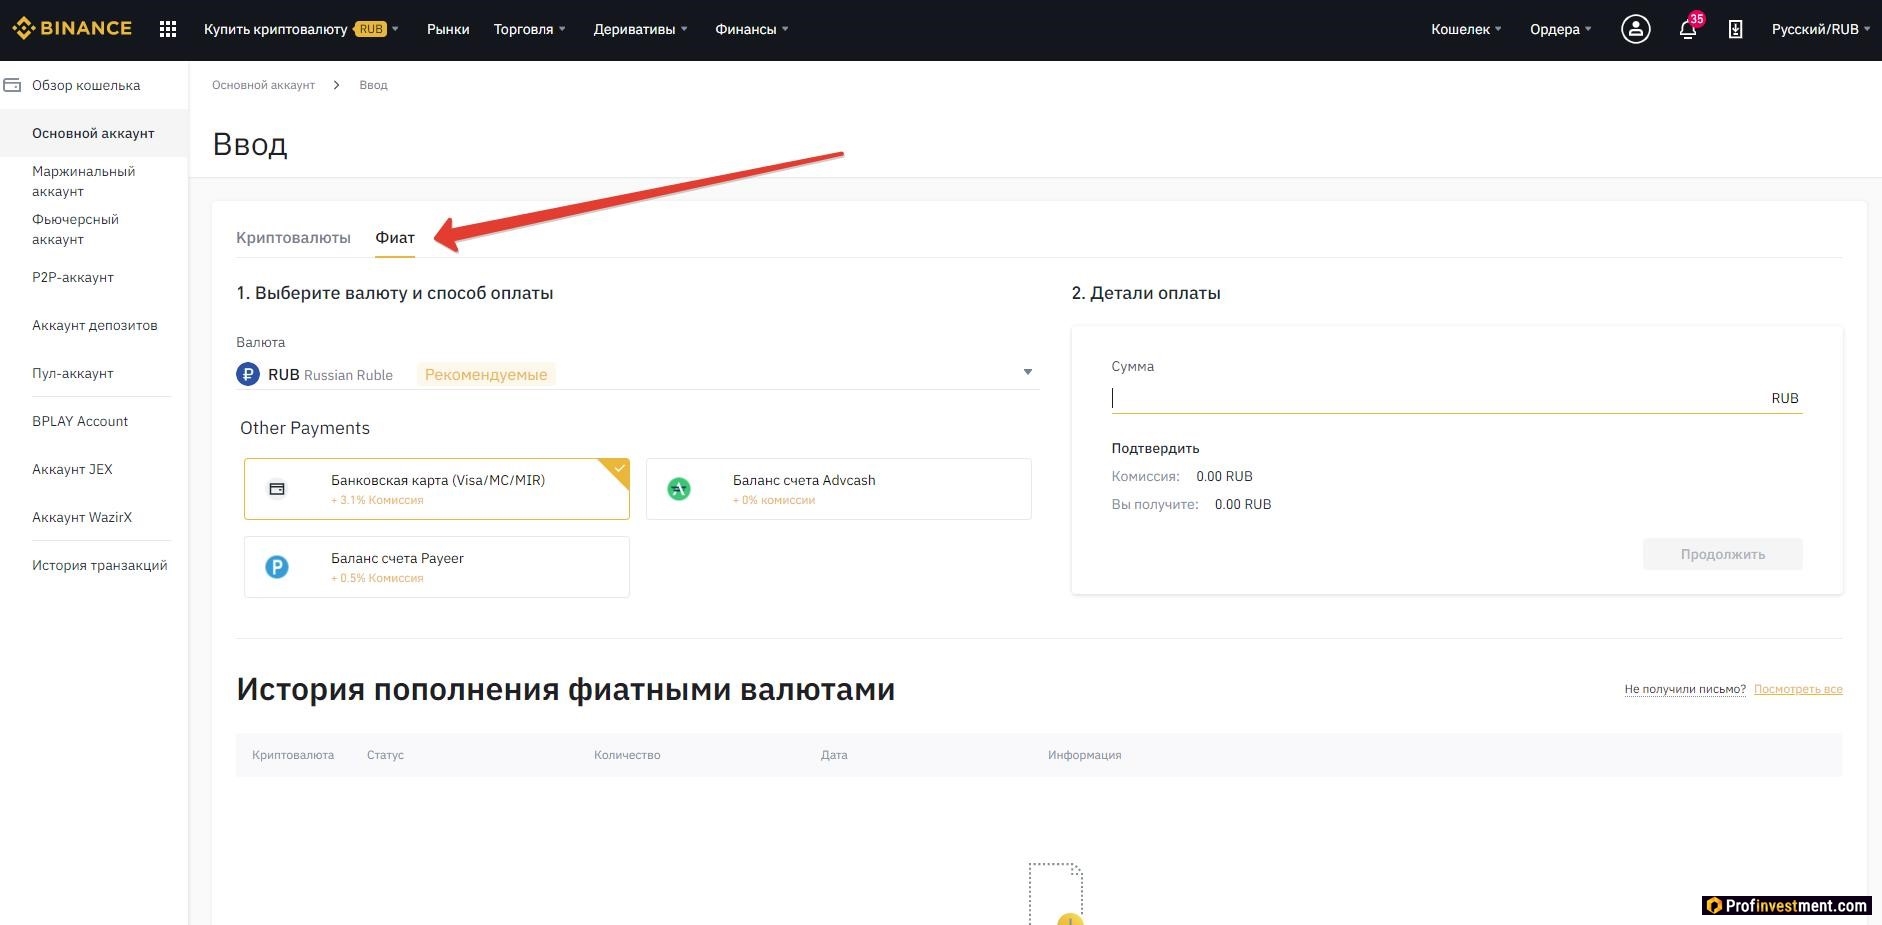The width and height of the screenshot is (1882, 925).
Task: Expand the Финансы menu
Action: pos(751,29)
